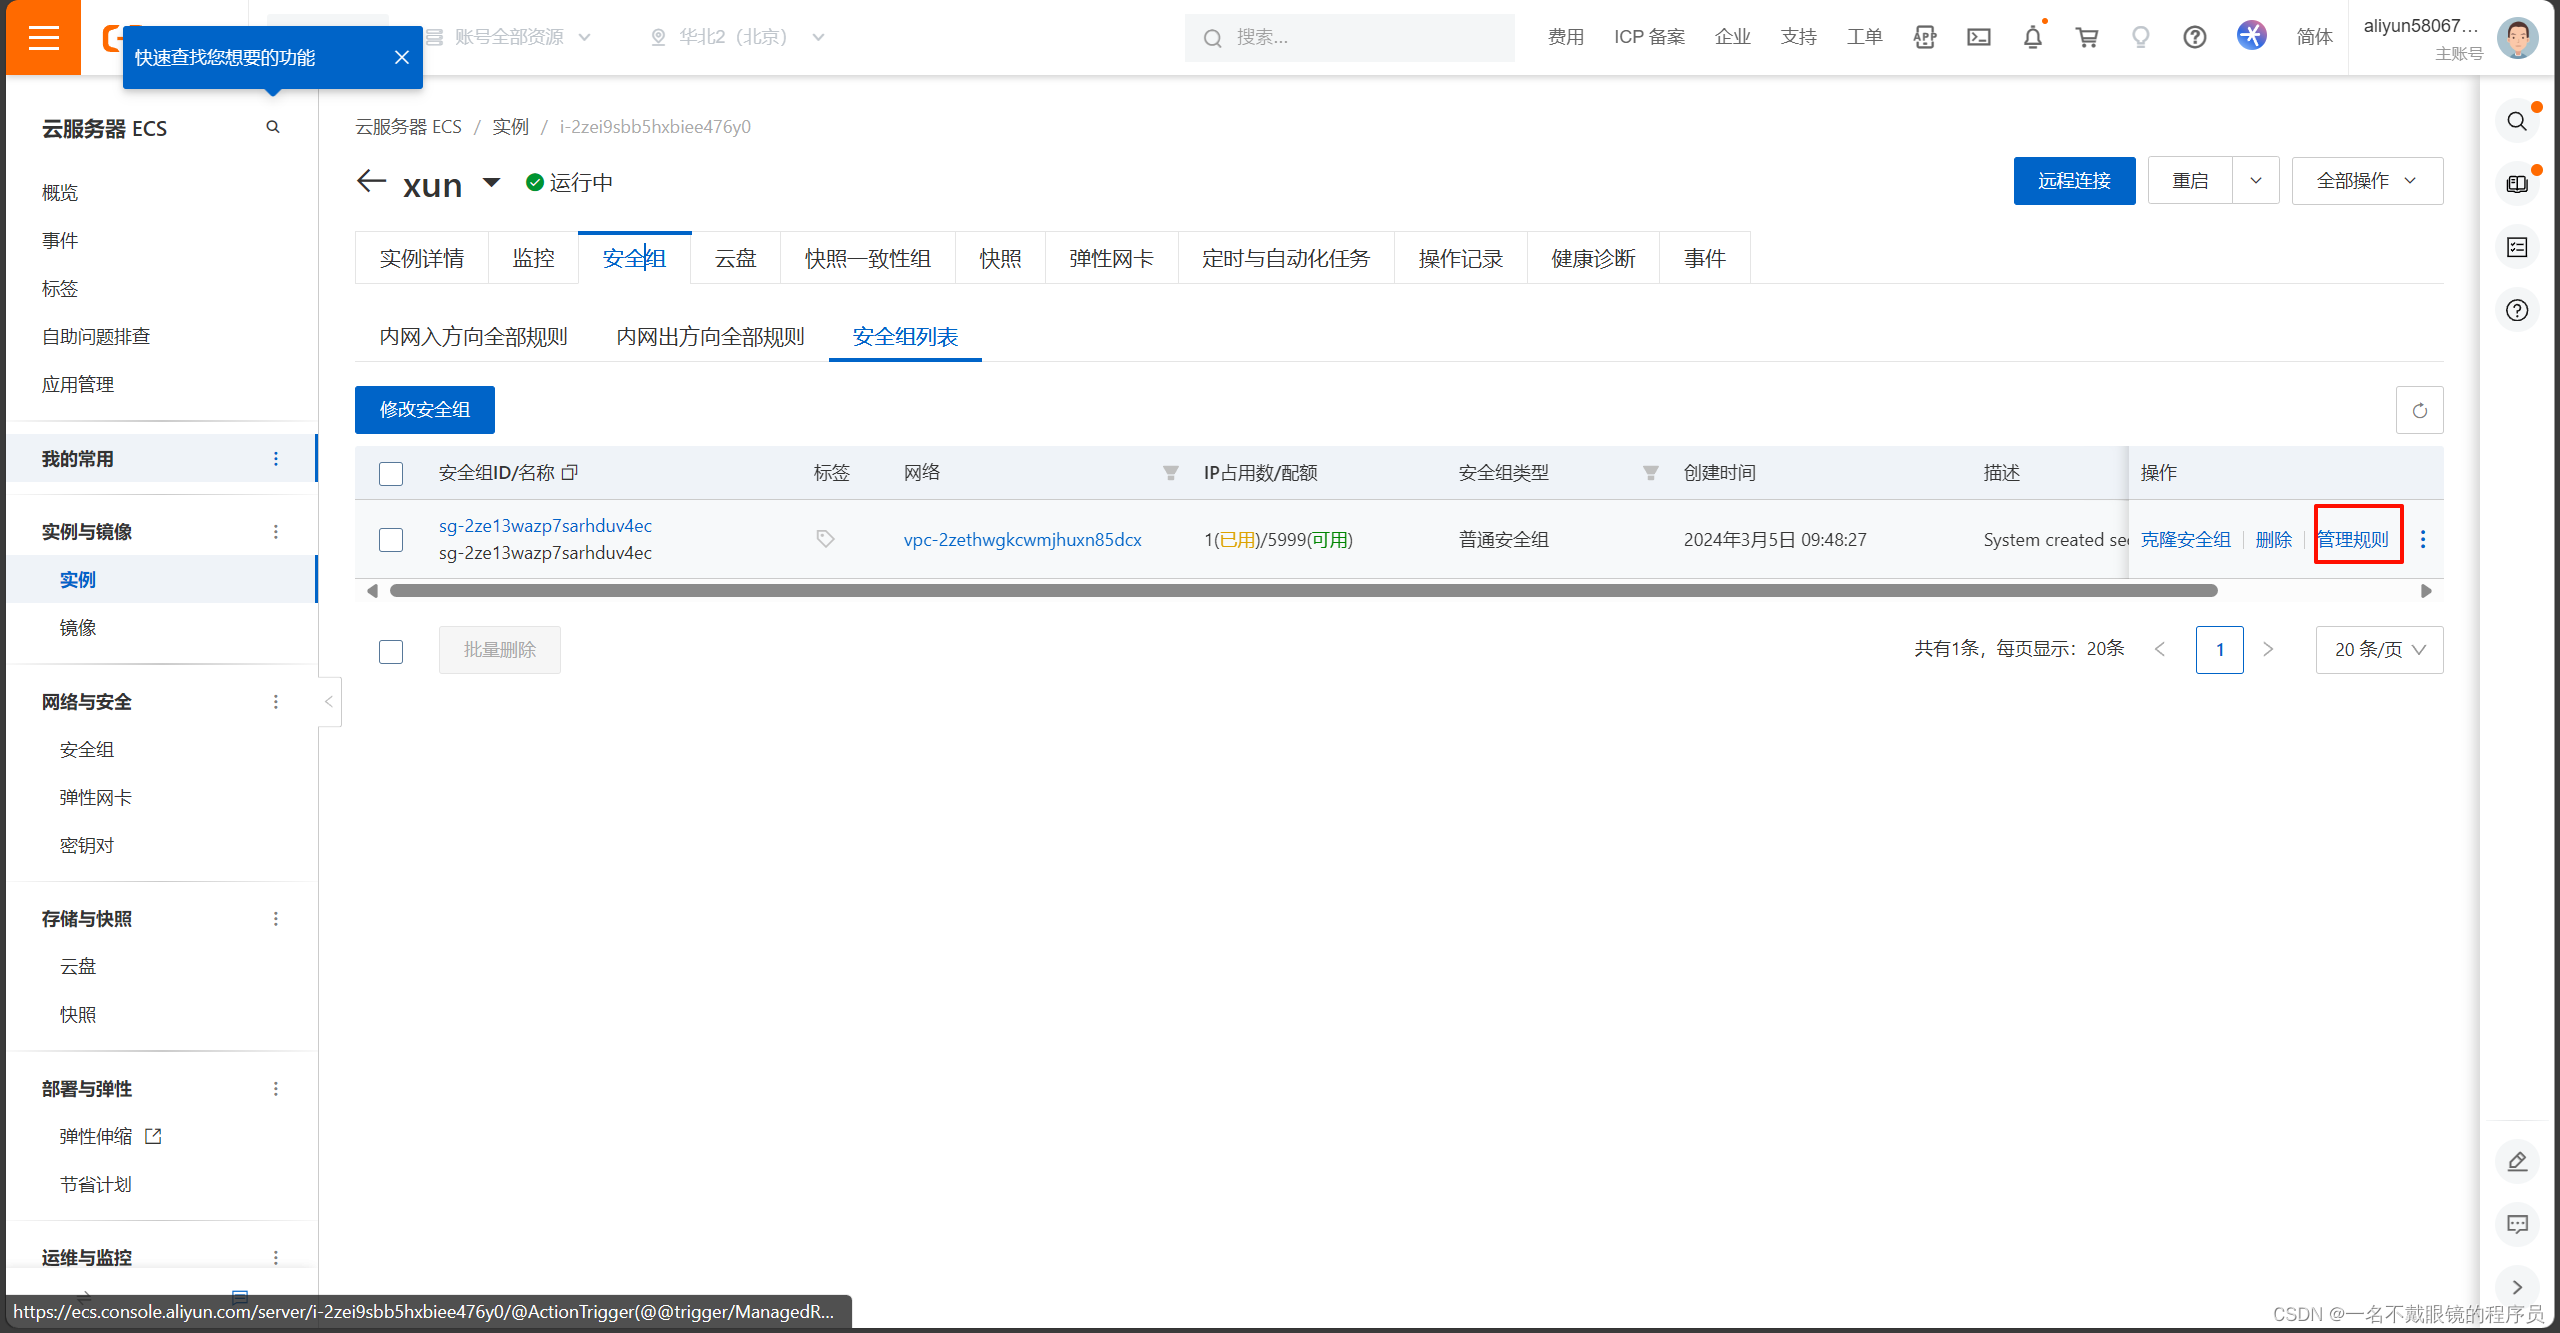Go back using the arrow beside xun

click(371, 181)
